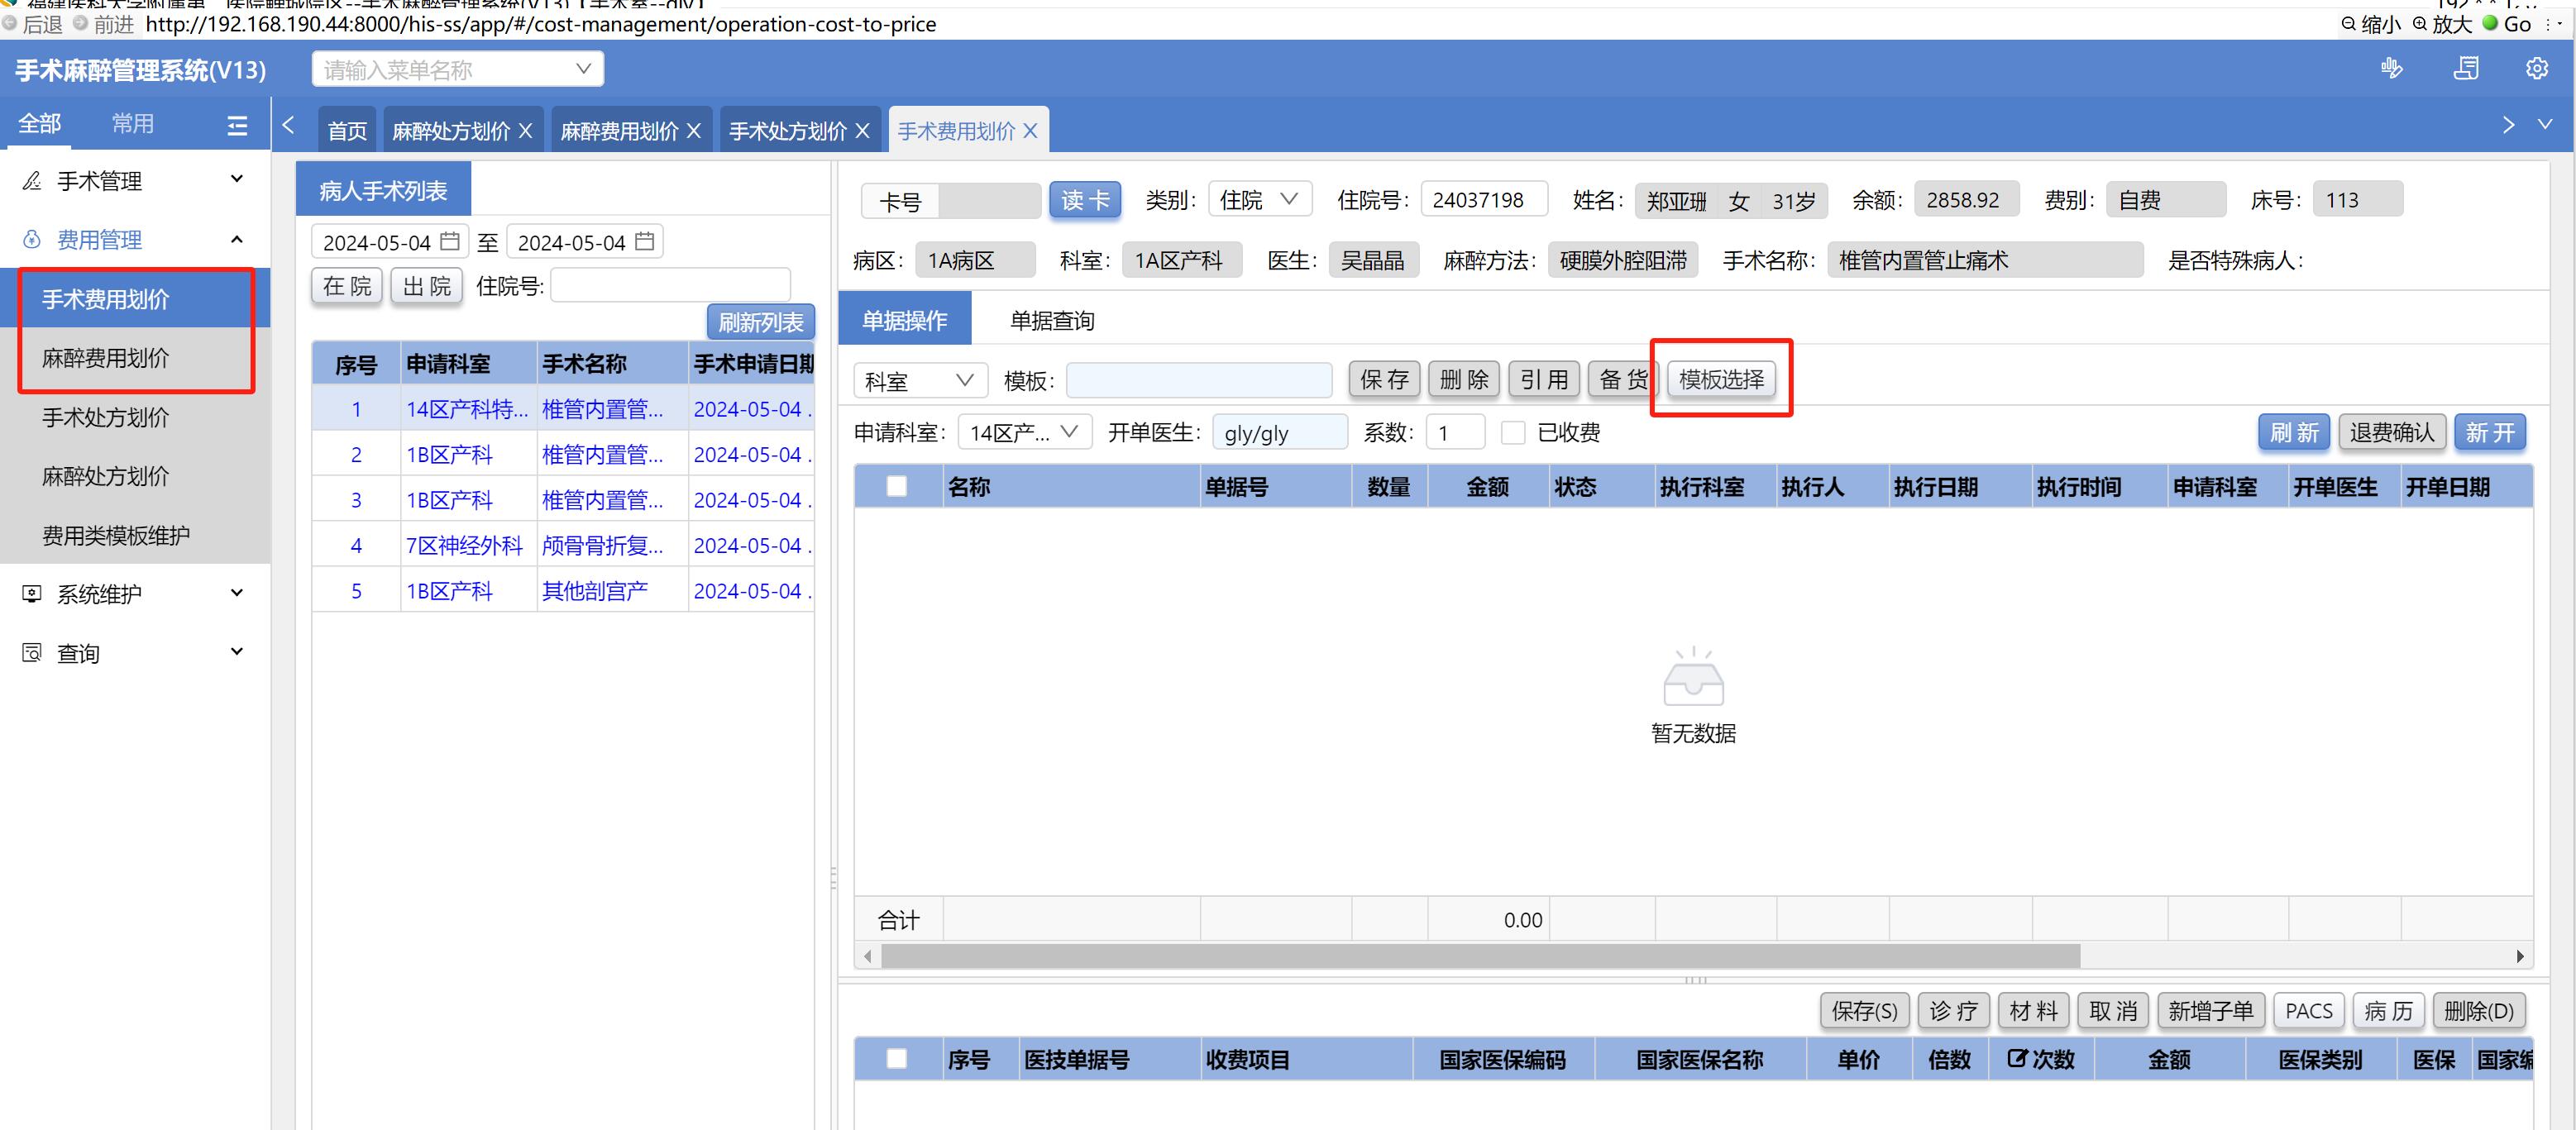Click the 刷新列表 button
The height and width of the screenshot is (1130, 2576).
(760, 323)
